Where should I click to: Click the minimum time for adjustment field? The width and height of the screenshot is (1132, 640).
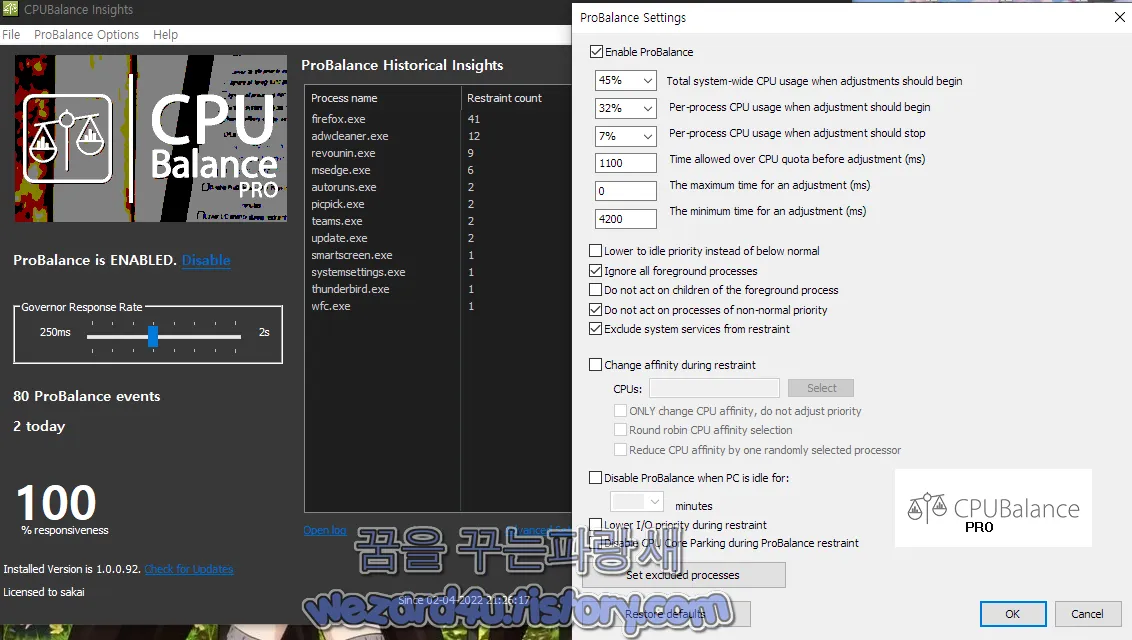click(626, 219)
